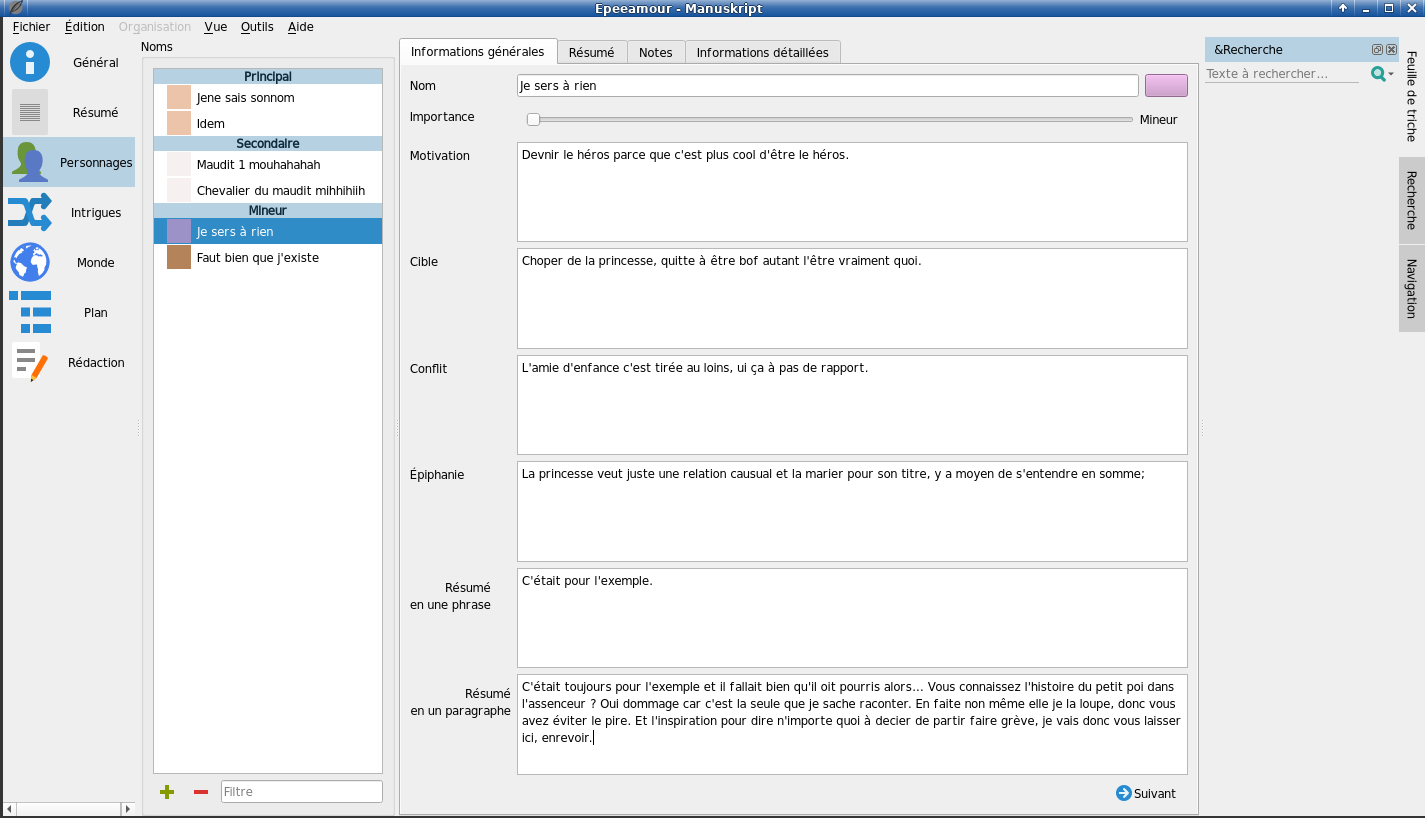
Task: Open the Vue menu
Action: [215, 27]
